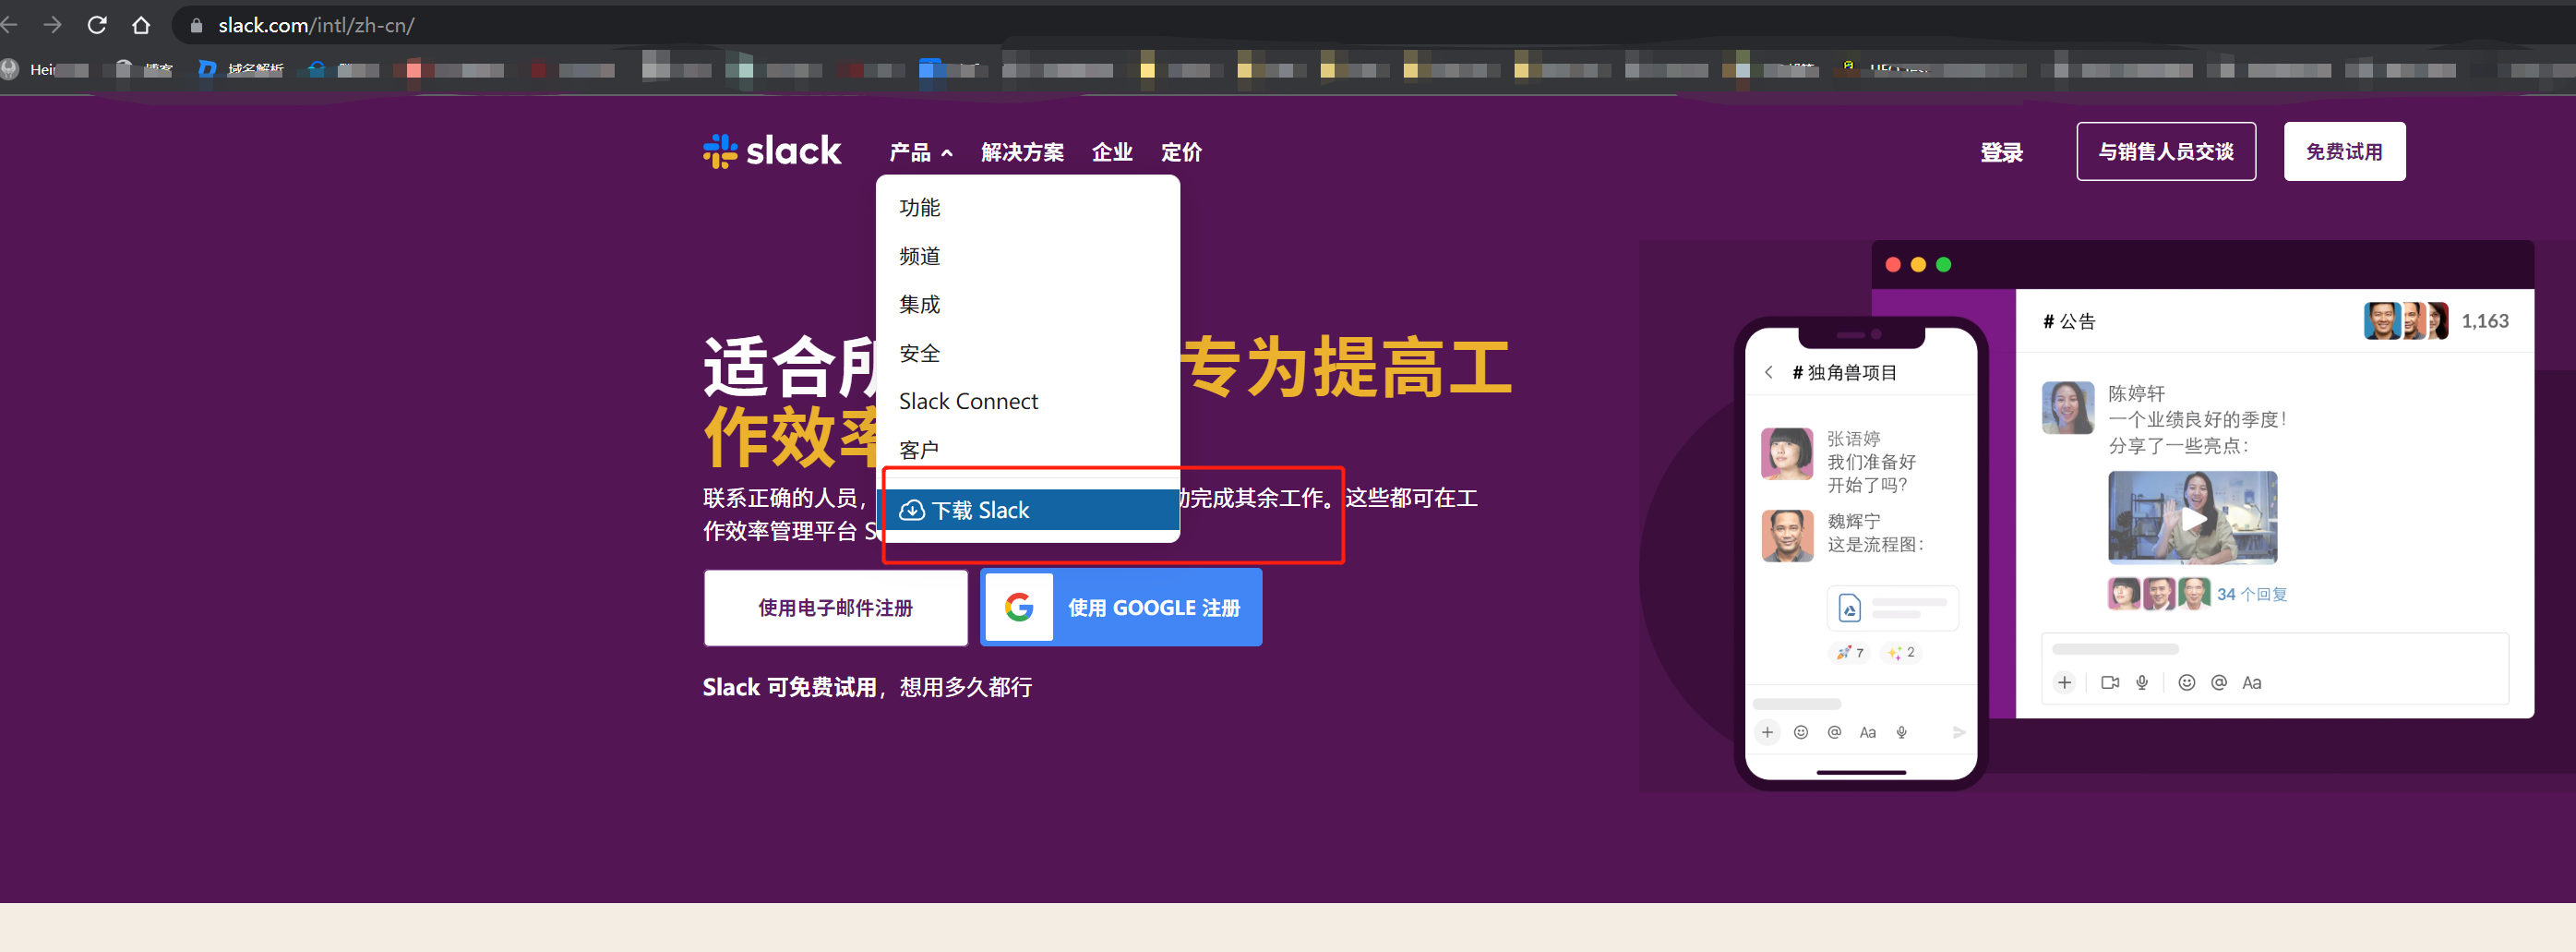Click the sparkle reaction showing 2
This screenshot has width=2576, height=952.
[1901, 652]
